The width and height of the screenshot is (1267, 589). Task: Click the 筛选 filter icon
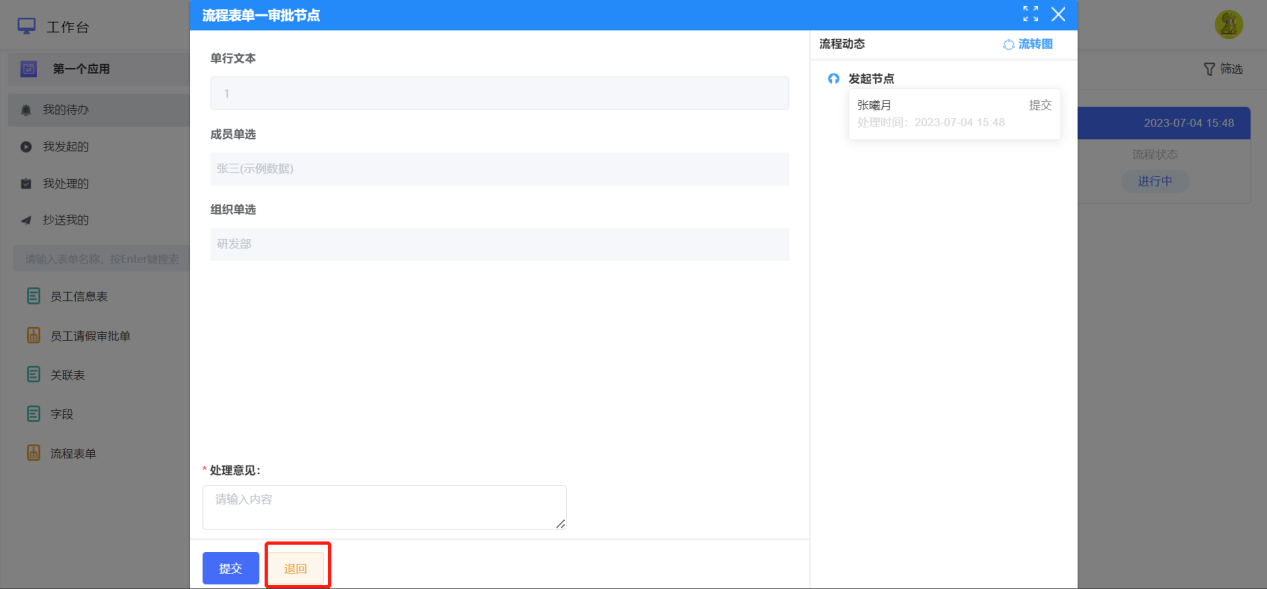tap(1209, 69)
